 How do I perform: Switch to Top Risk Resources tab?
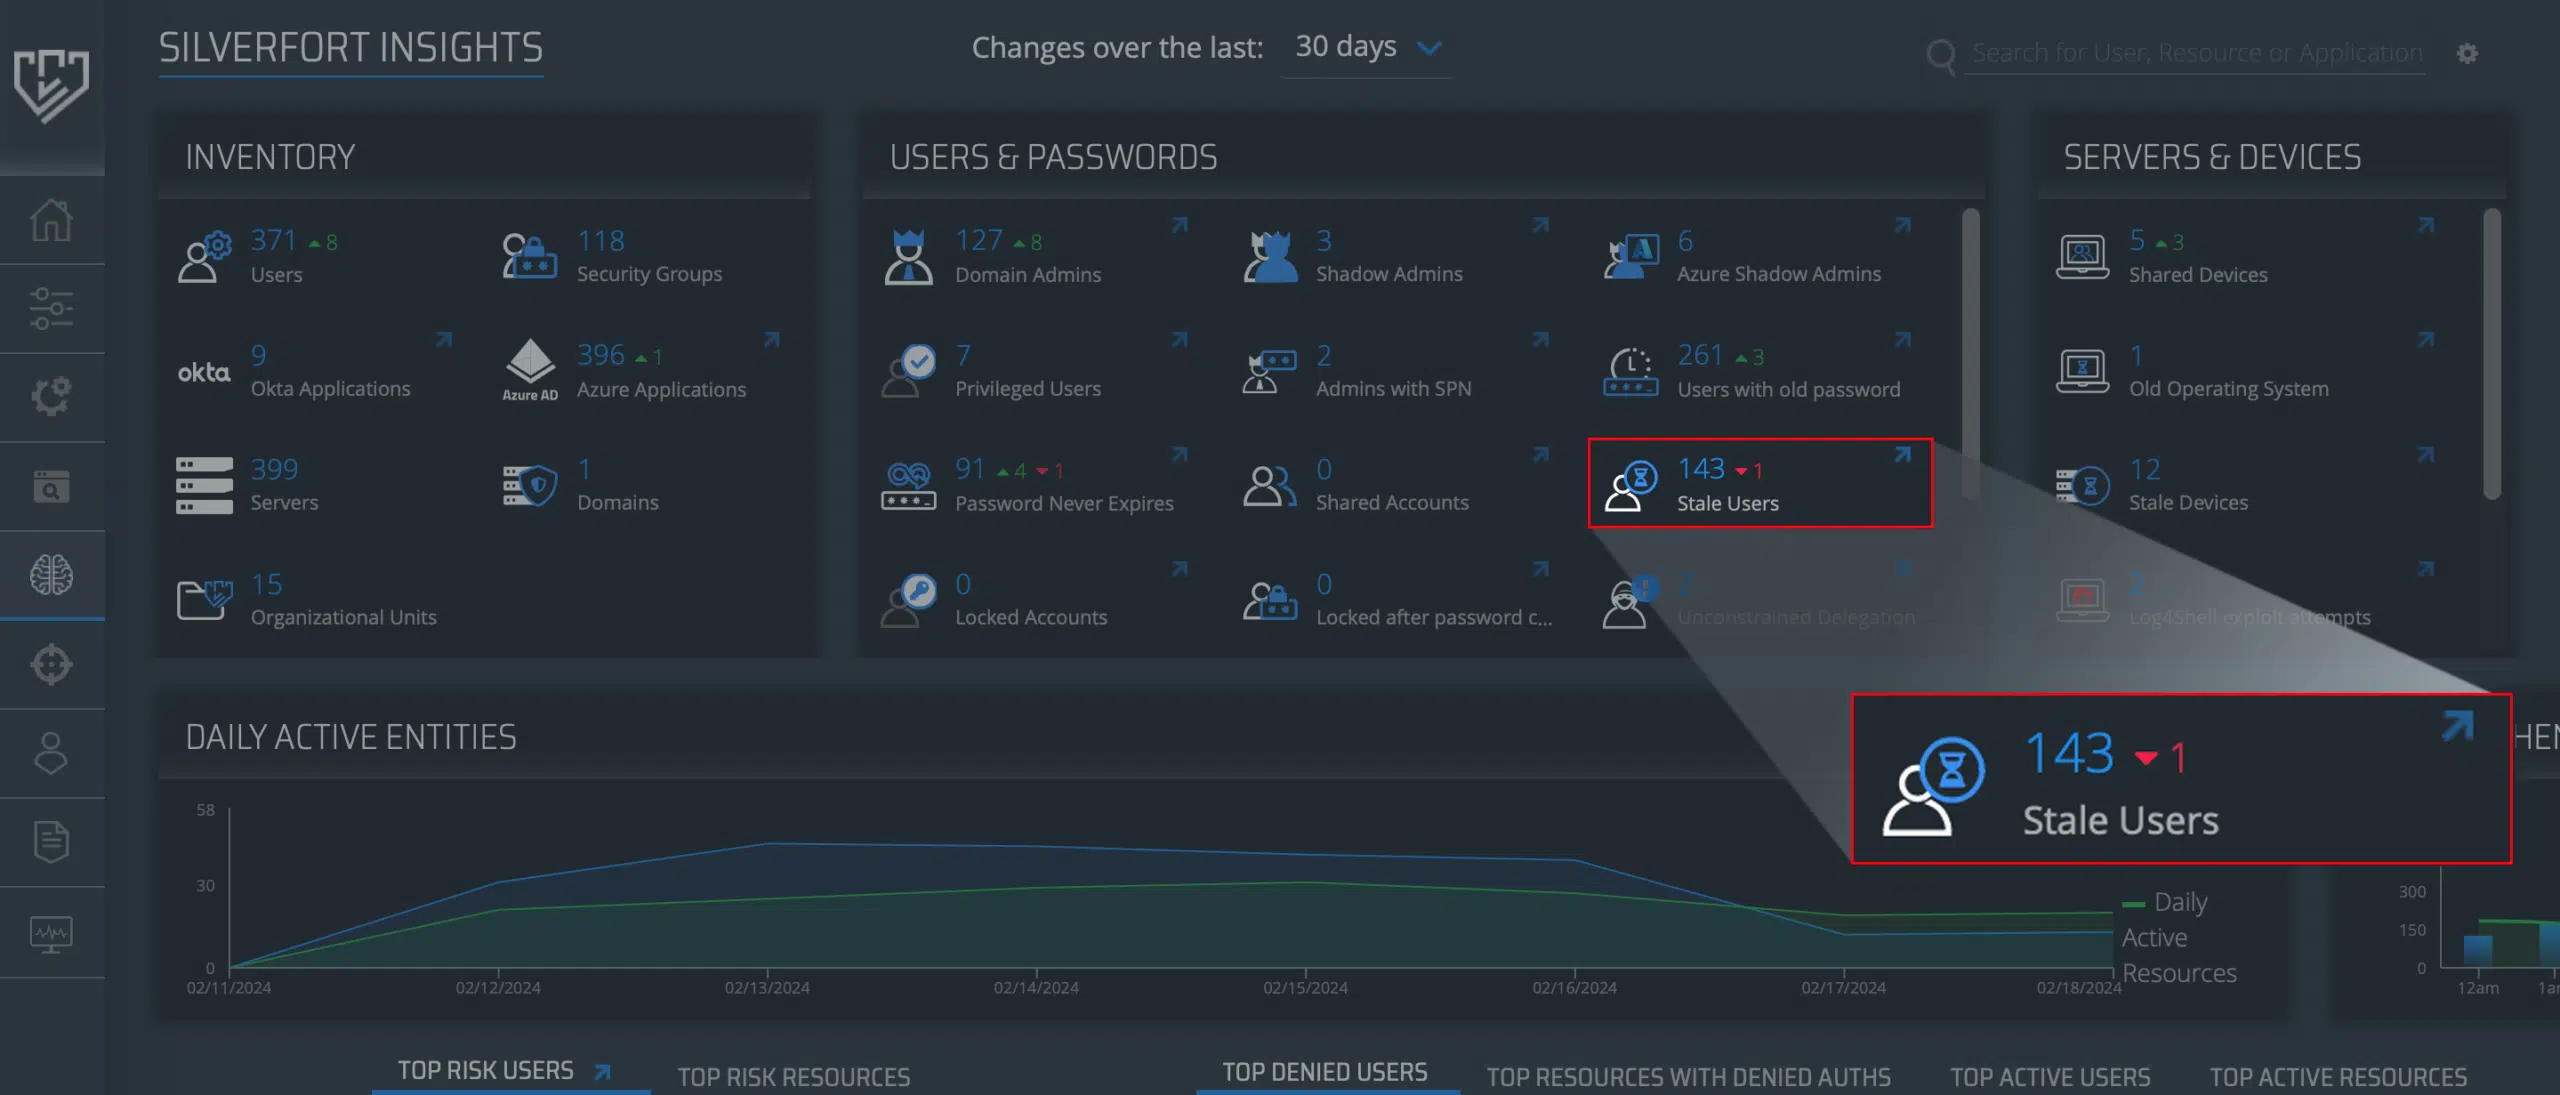pos(793,1076)
